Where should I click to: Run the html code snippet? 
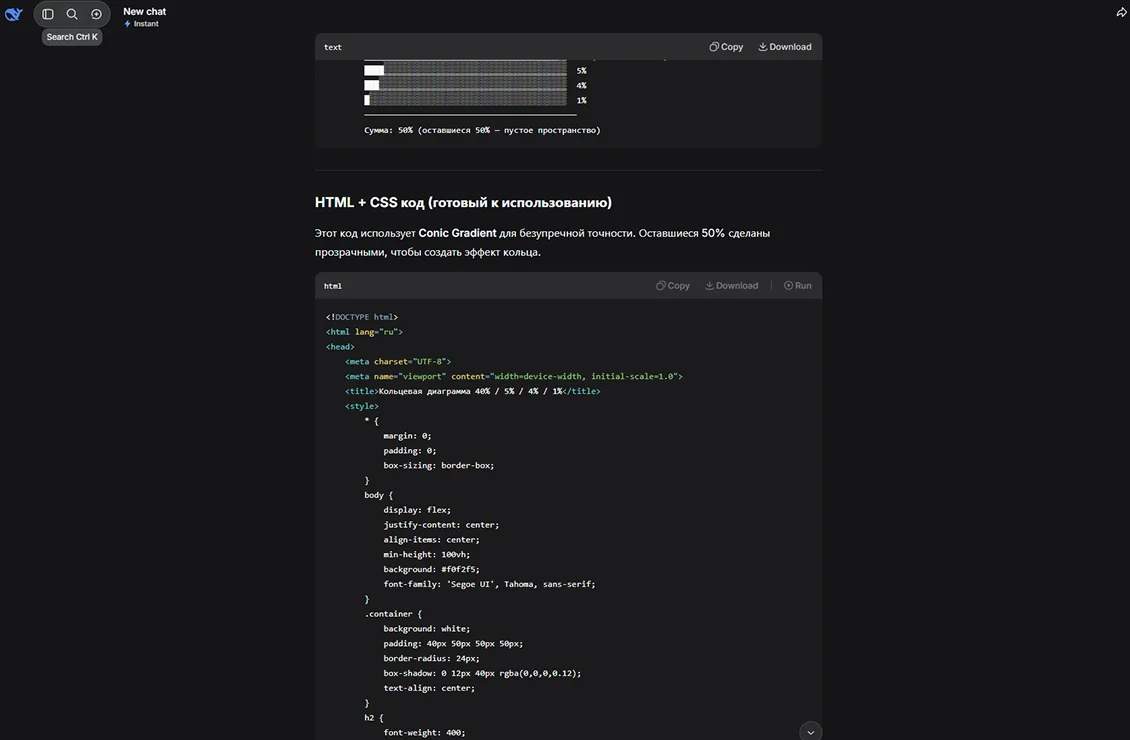[x=798, y=285]
